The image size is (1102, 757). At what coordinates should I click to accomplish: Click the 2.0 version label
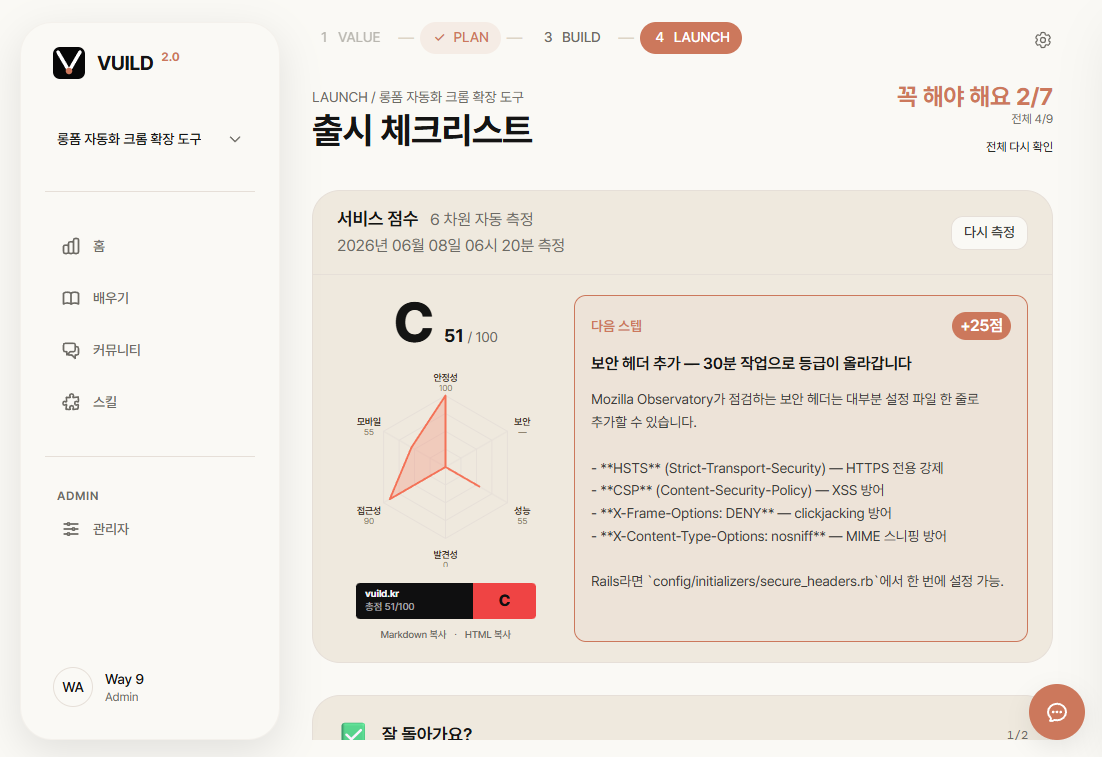(x=170, y=57)
